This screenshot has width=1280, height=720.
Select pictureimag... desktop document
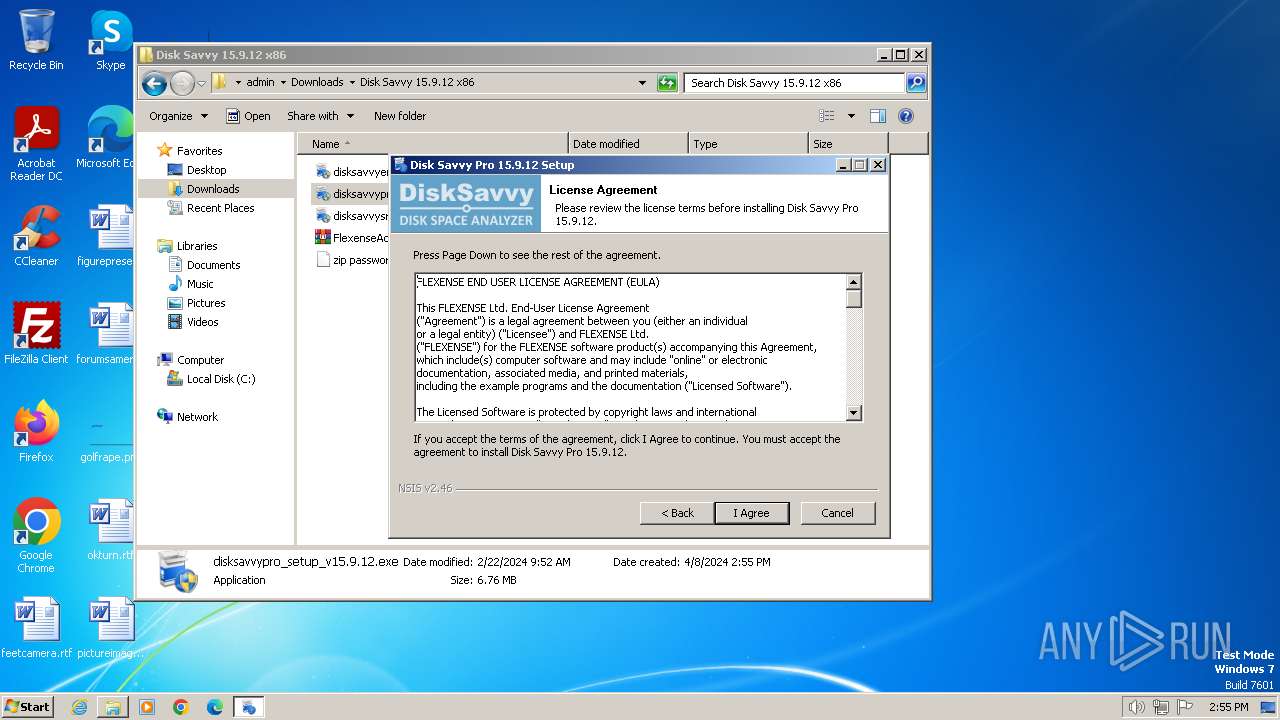coord(110,628)
